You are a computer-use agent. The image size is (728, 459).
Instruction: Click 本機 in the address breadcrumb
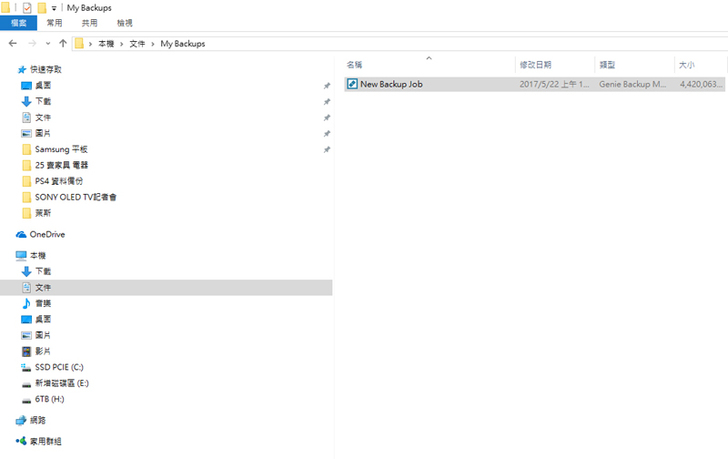pyautogui.click(x=106, y=44)
